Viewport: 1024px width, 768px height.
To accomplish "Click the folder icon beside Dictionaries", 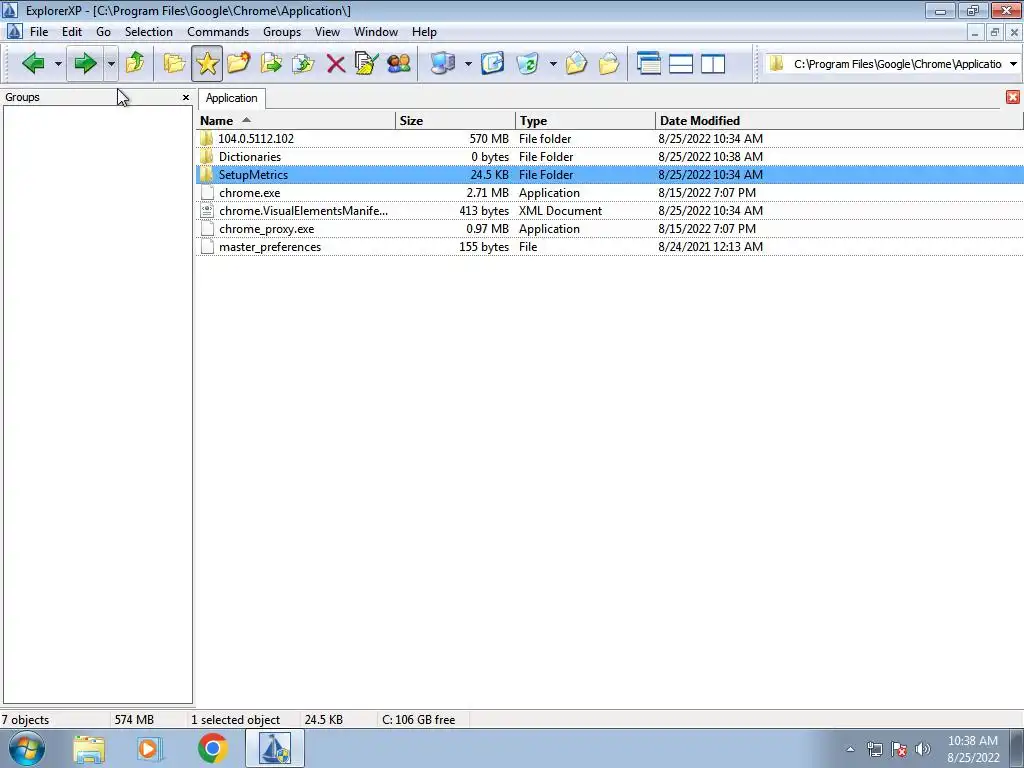I will pyautogui.click(x=207, y=157).
